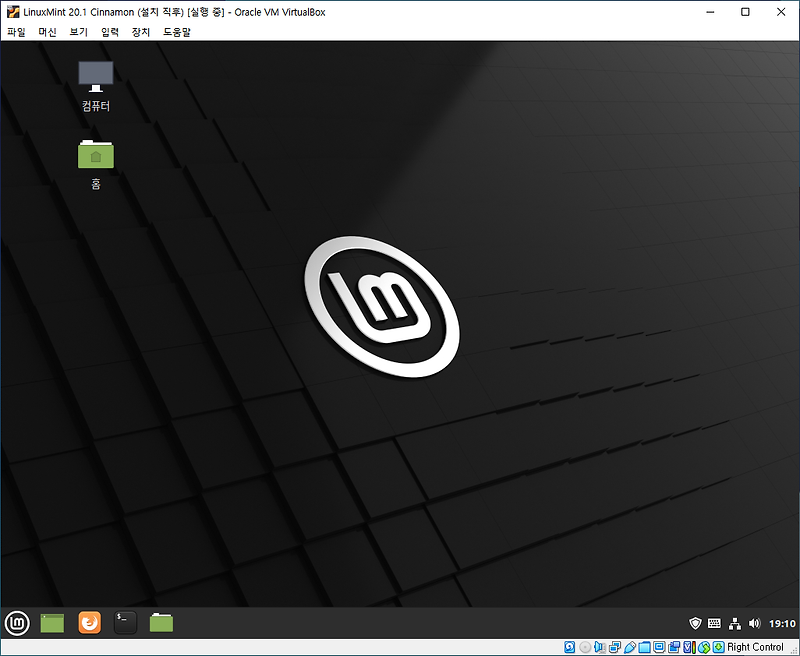Click the VirtualBox title bar app icon
The width and height of the screenshot is (800, 656).
pos(13,12)
